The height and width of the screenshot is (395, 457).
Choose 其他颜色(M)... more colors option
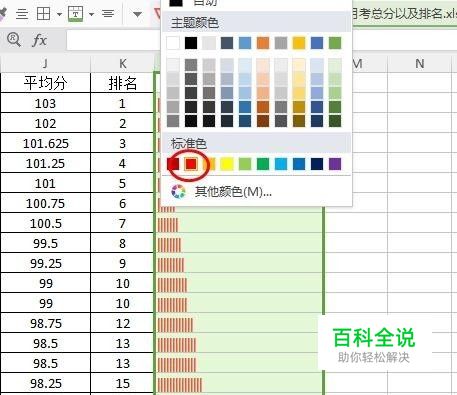tap(233, 192)
